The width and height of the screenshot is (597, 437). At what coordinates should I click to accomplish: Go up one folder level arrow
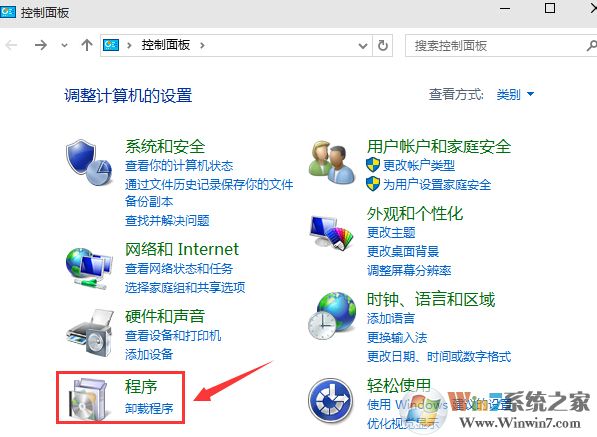pyautogui.click(x=87, y=46)
